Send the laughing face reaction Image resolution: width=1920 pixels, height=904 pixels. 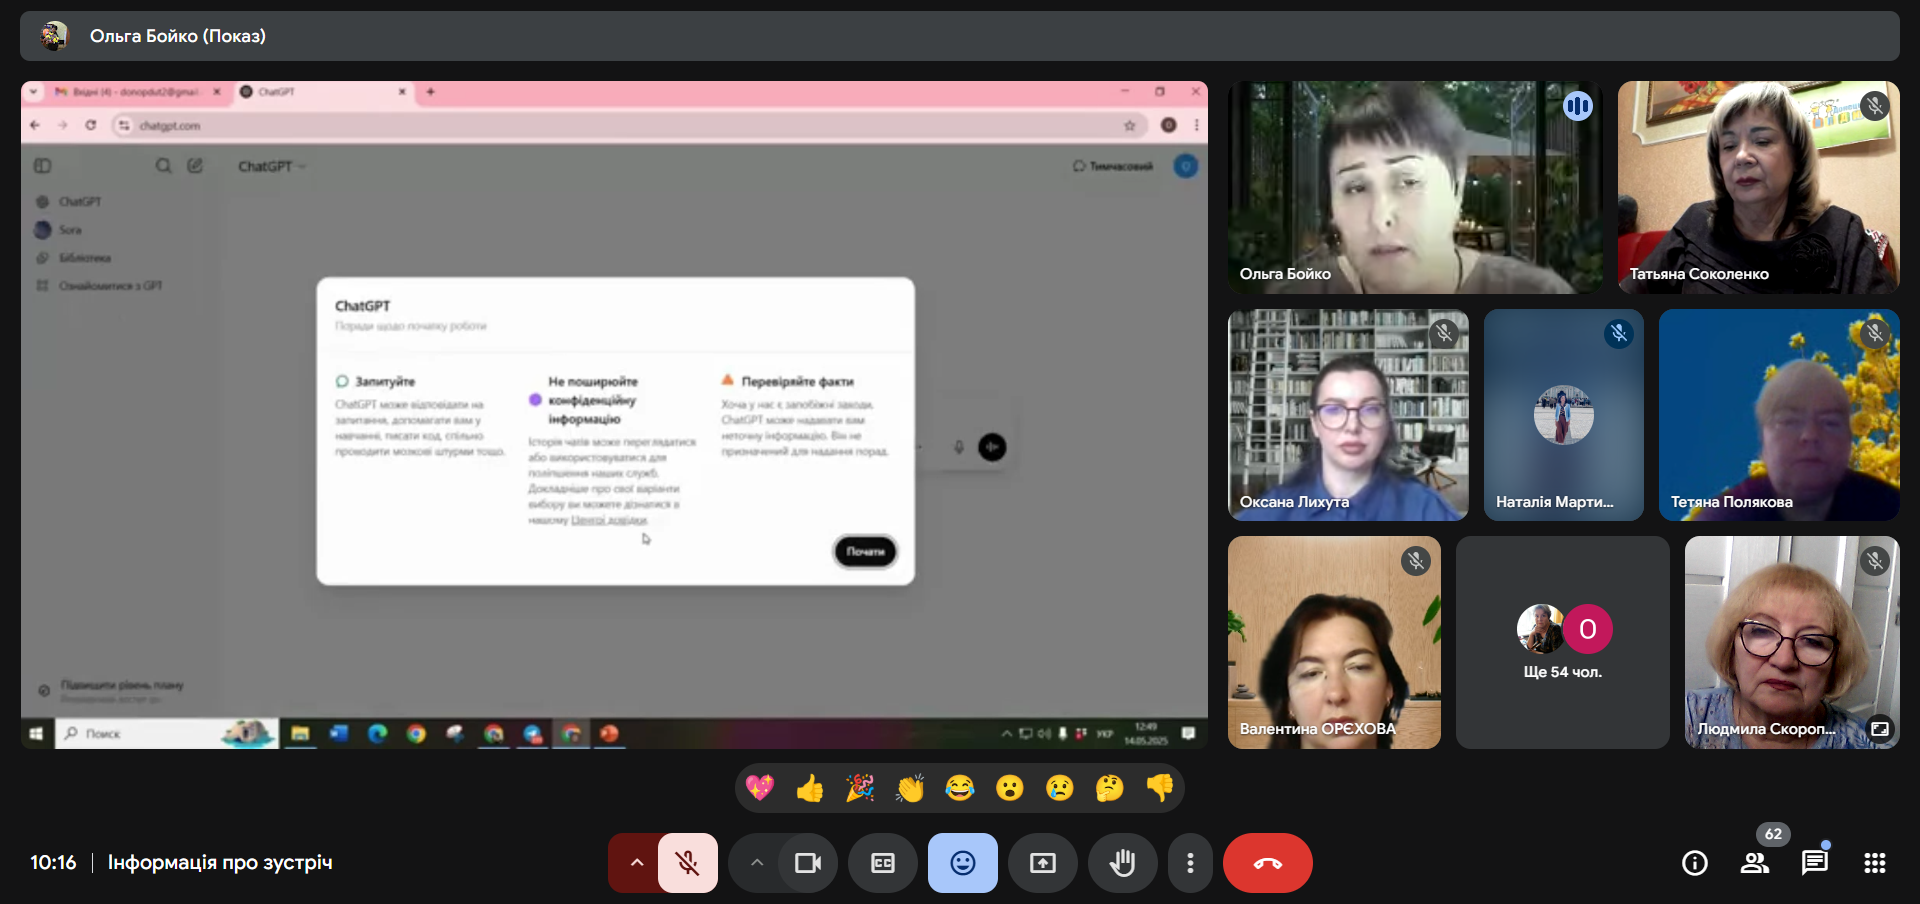960,788
